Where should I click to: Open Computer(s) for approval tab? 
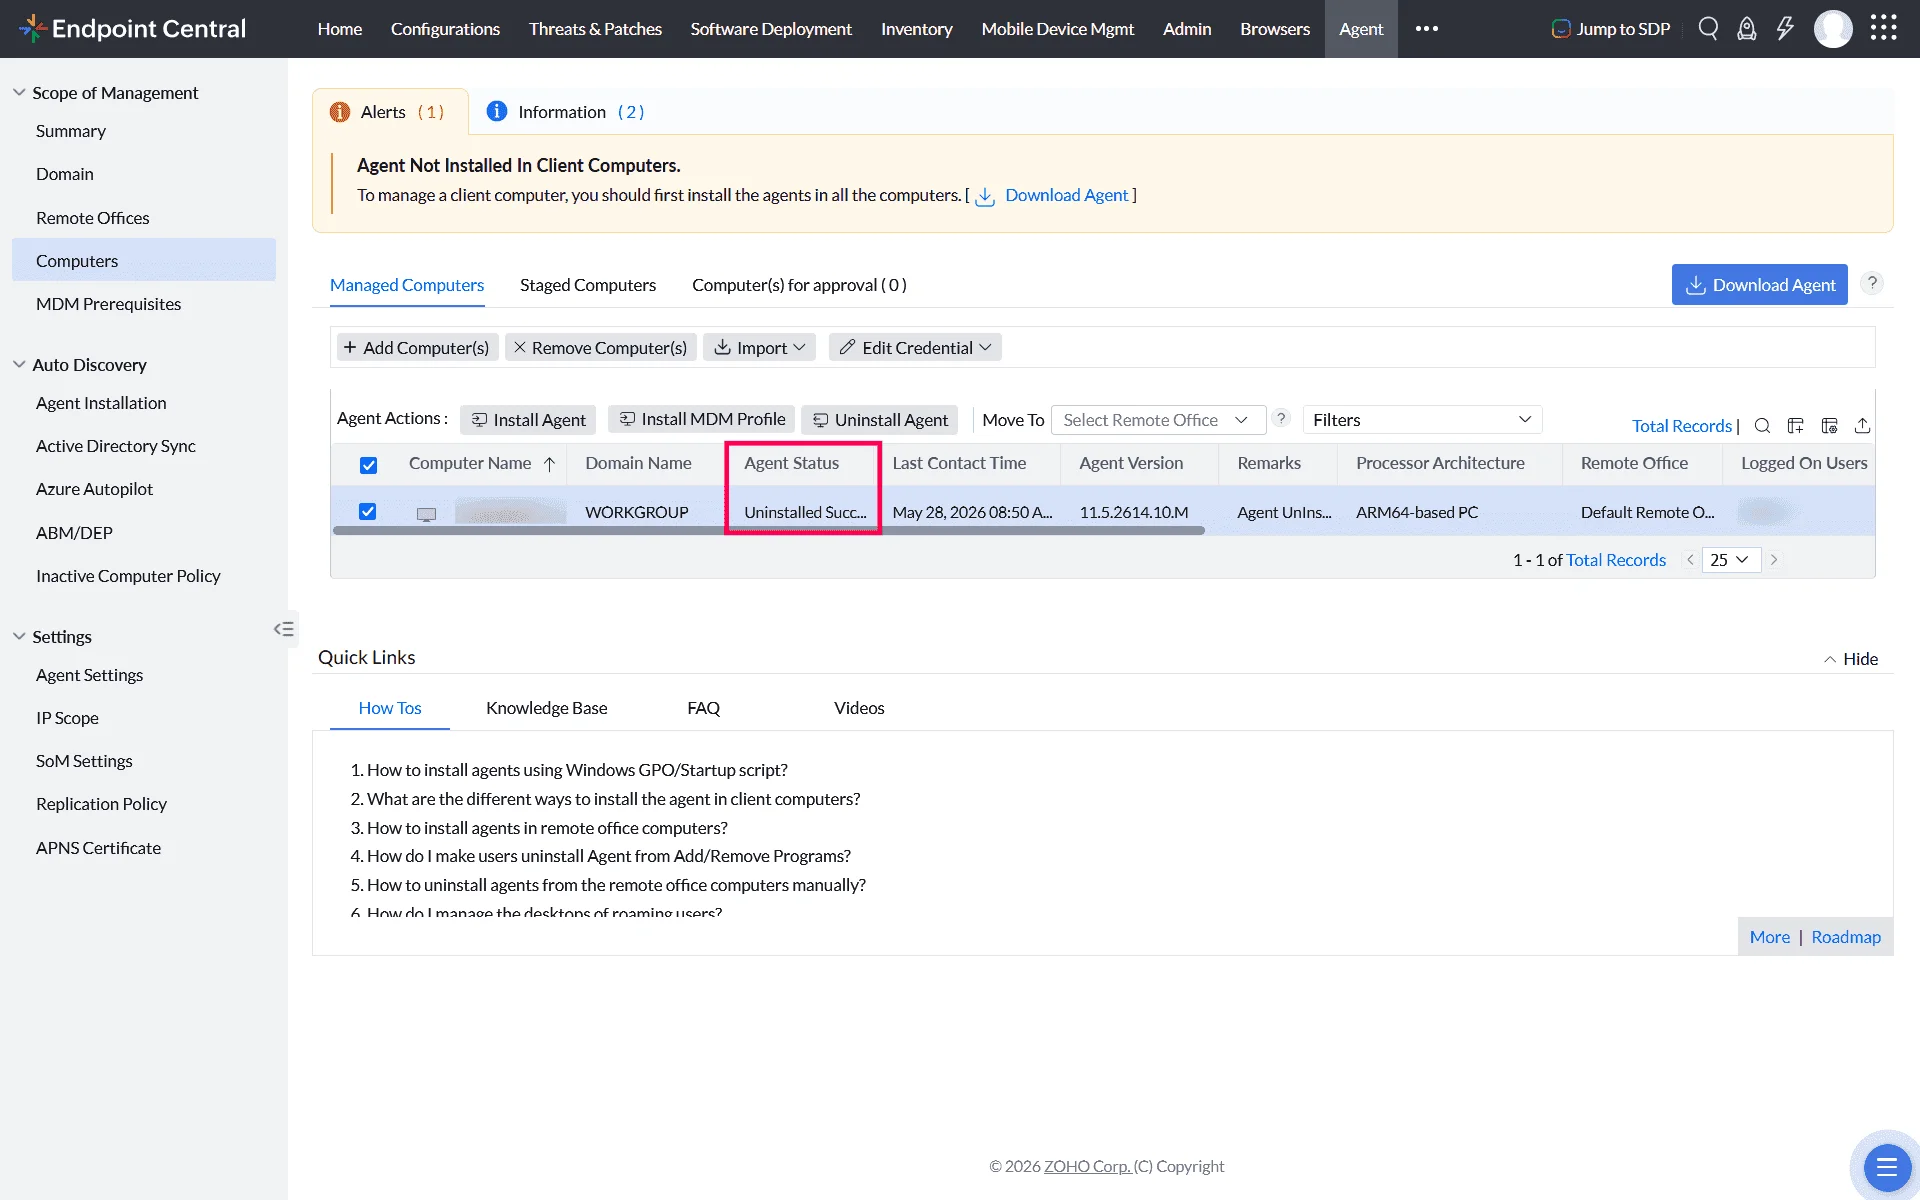pyautogui.click(x=799, y=285)
